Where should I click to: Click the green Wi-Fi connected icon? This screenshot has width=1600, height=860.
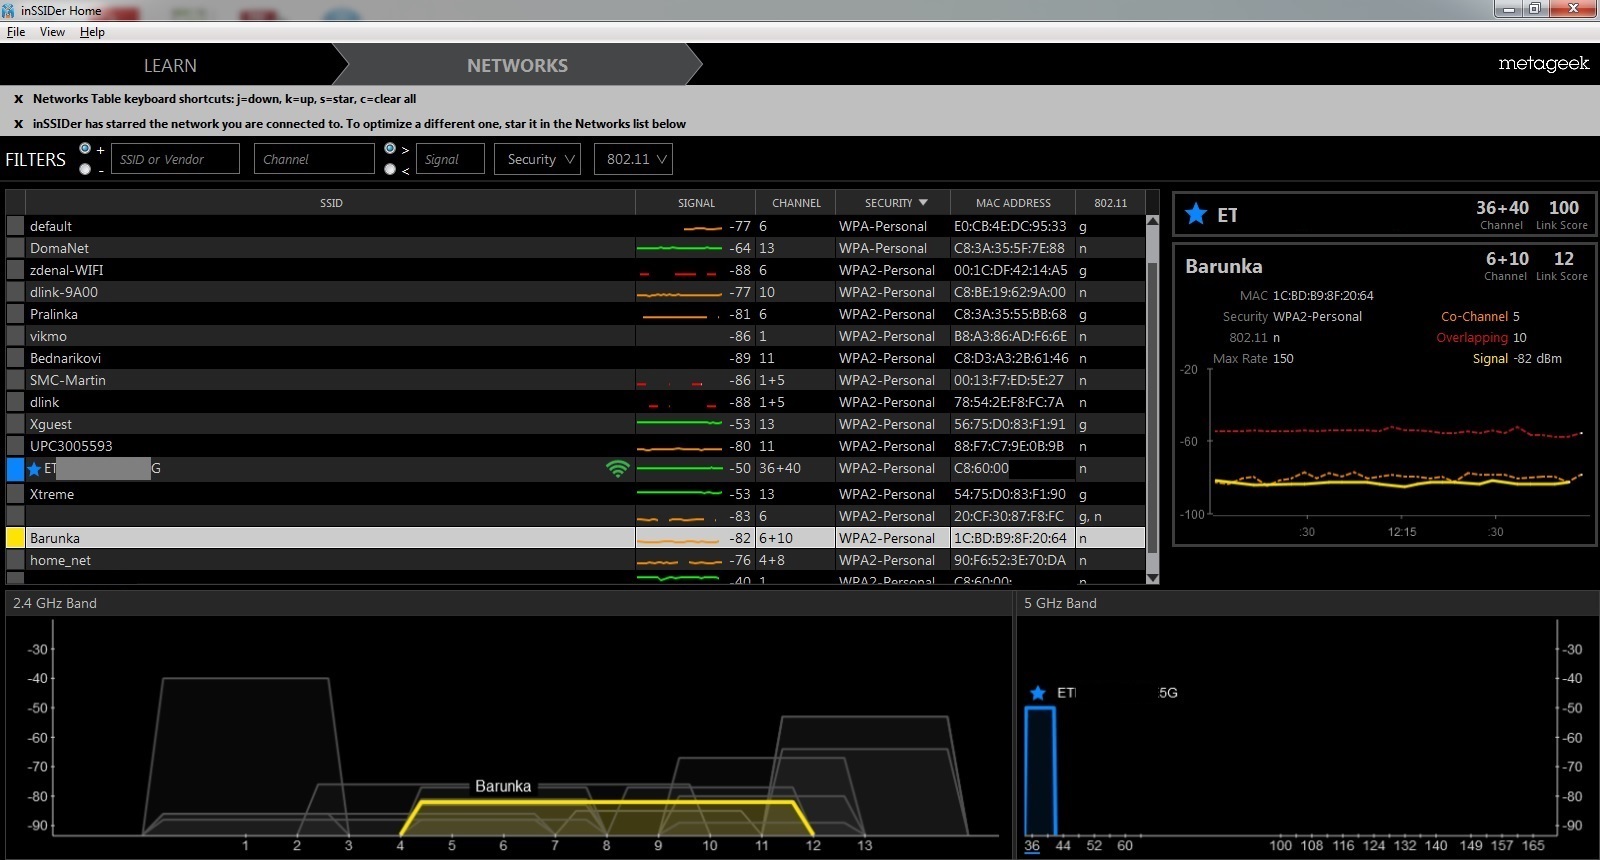[618, 468]
